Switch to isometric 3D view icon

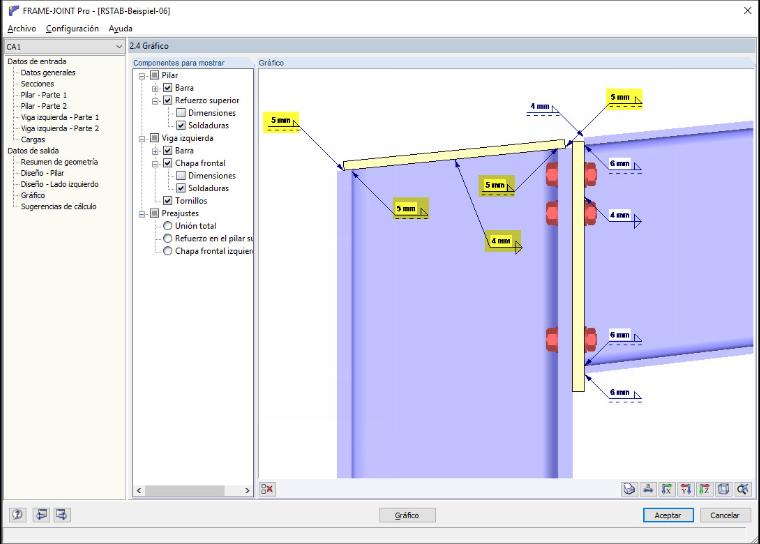(724, 489)
